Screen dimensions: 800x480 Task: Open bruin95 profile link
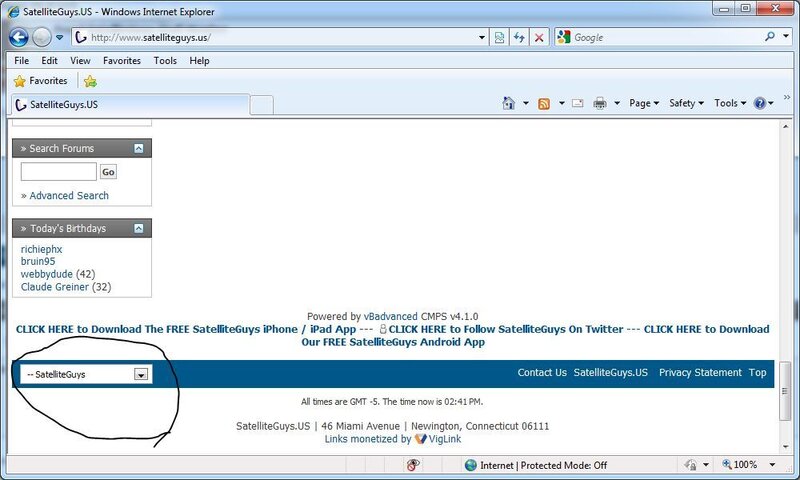pos(38,261)
